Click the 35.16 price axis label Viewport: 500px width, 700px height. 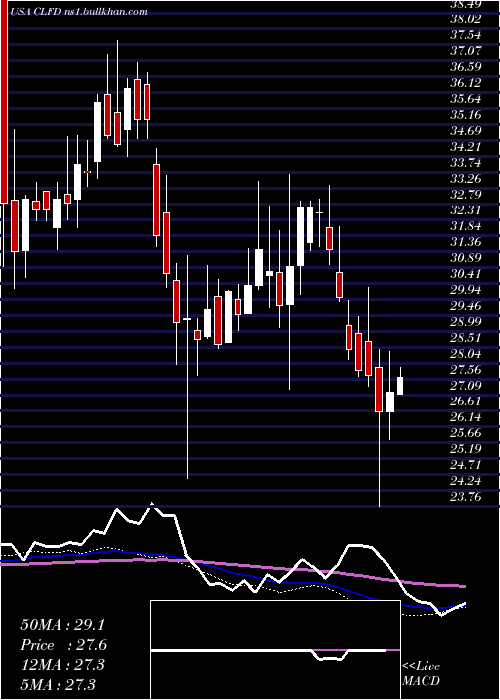466,115
